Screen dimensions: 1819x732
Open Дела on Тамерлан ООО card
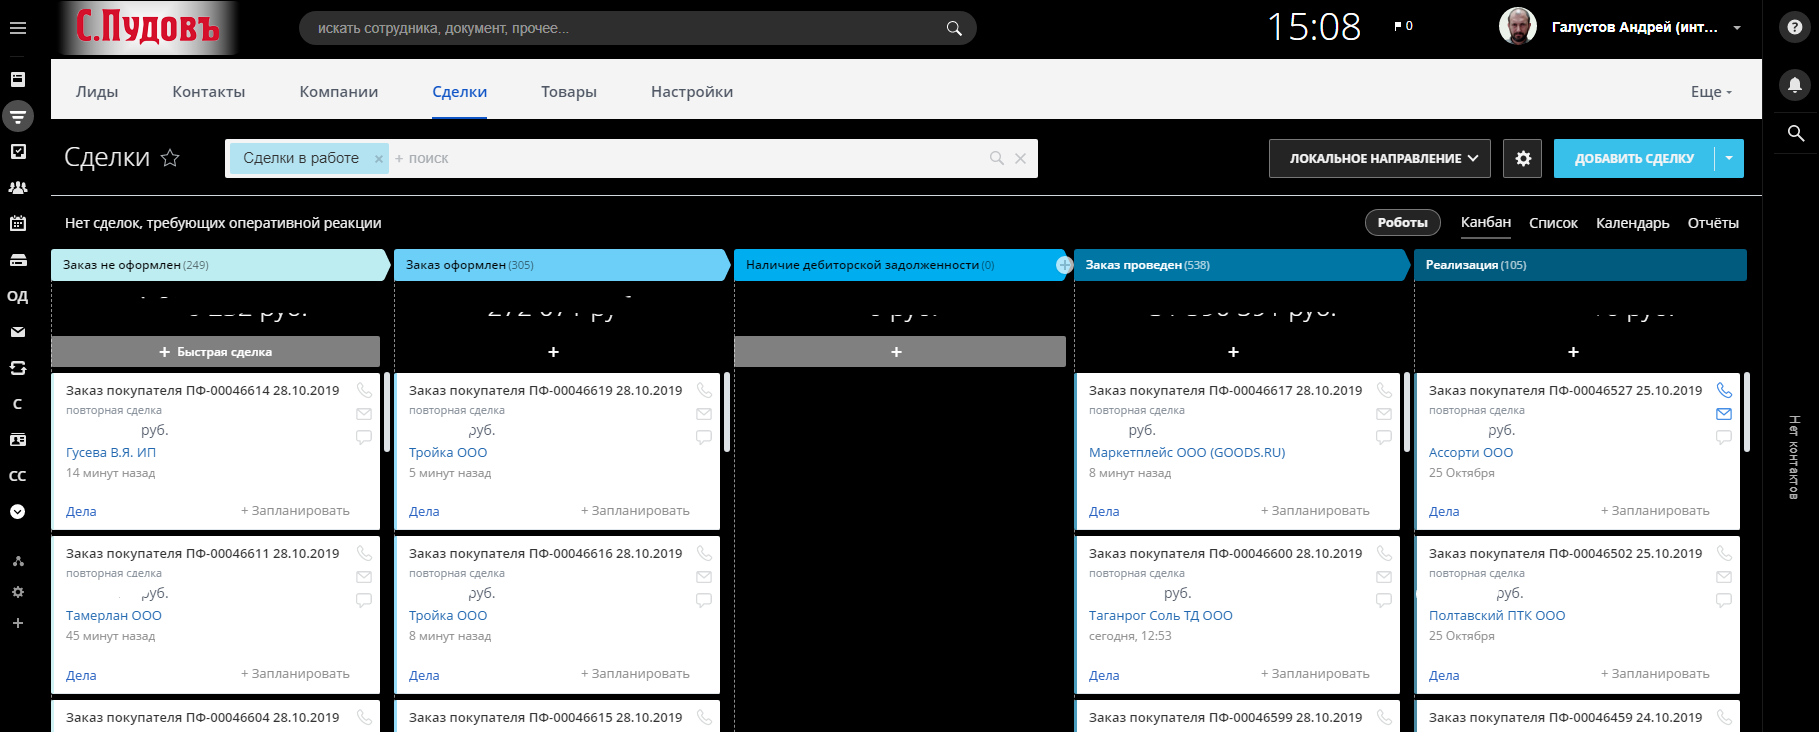[81, 675]
